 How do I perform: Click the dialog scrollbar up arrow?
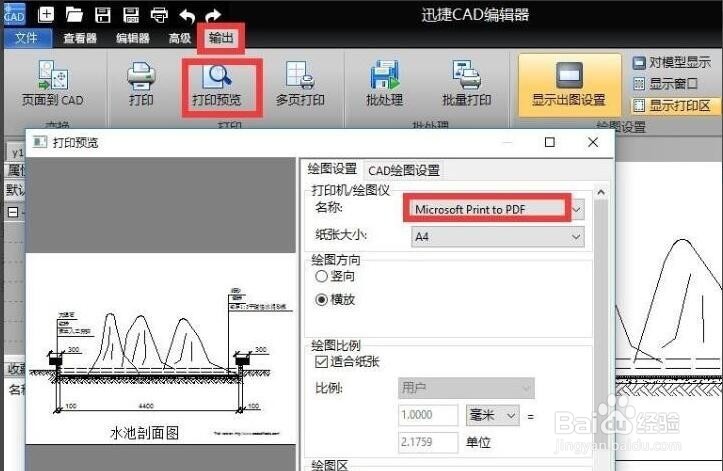click(x=600, y=192)
